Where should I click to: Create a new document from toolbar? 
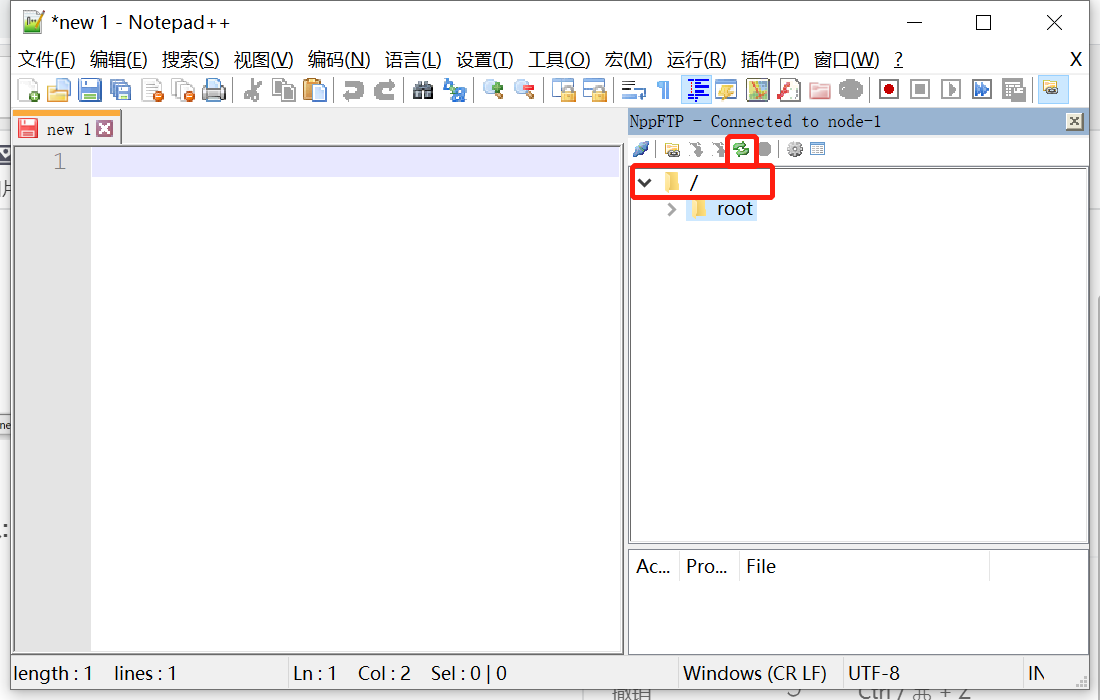click(x=28, y=90)
